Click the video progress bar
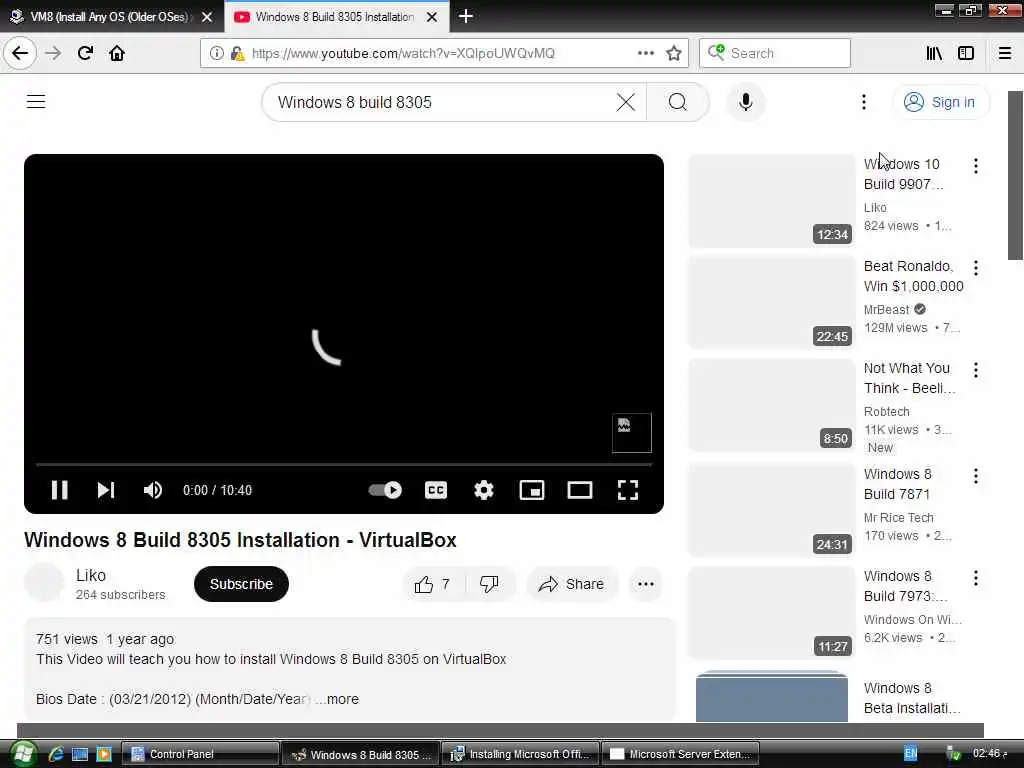The image size is (1024, 768). 344,464
